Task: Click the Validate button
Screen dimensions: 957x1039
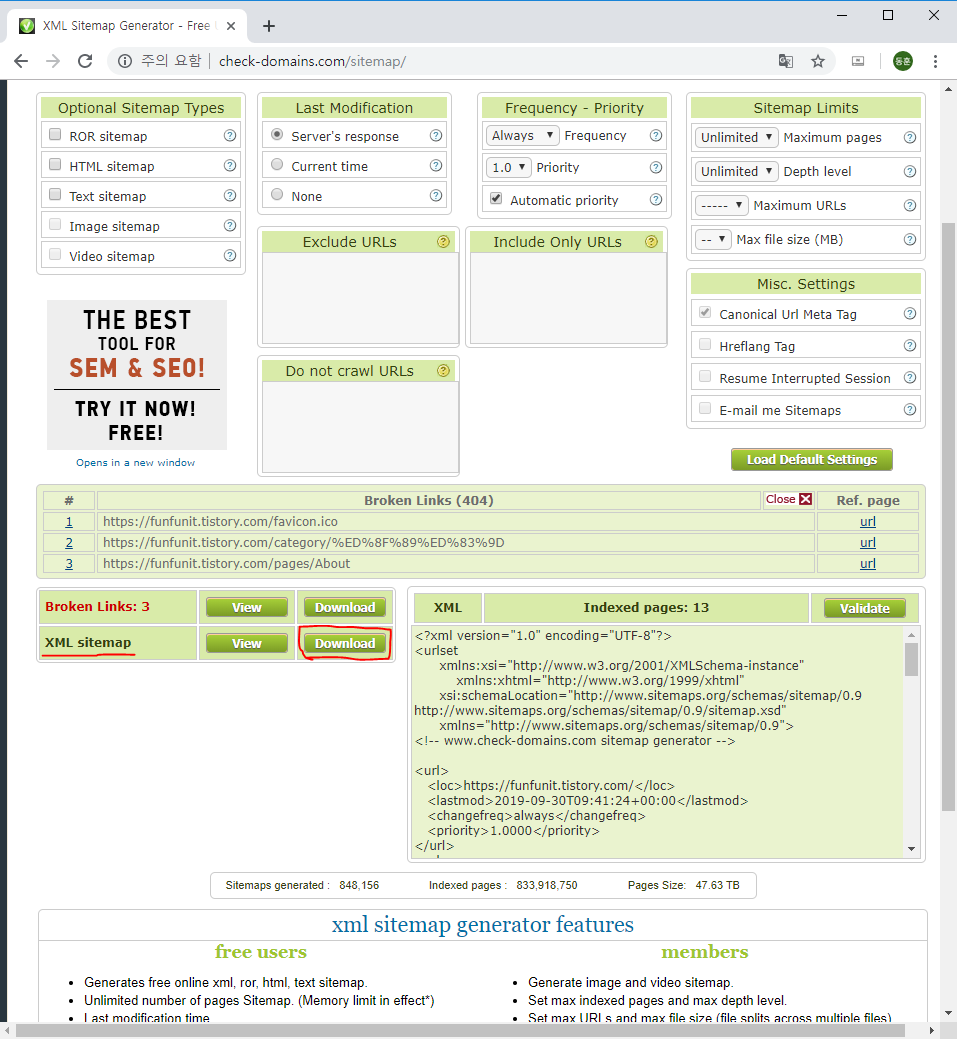Action: pos(864,608)
